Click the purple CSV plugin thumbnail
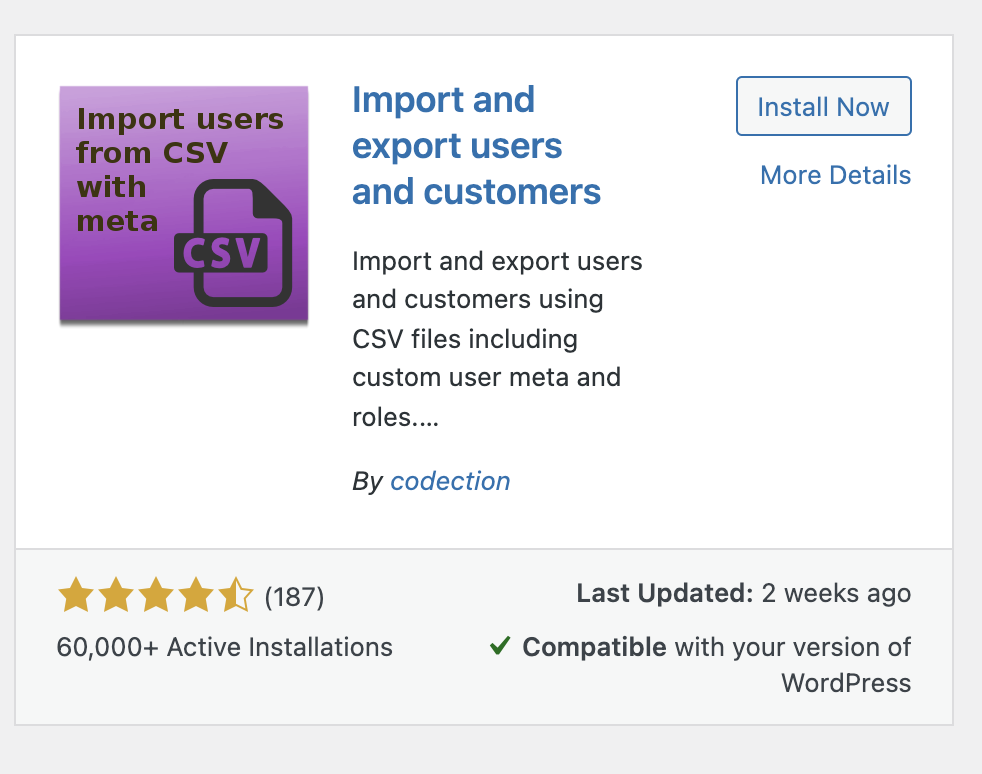 (x=183, y=204)
